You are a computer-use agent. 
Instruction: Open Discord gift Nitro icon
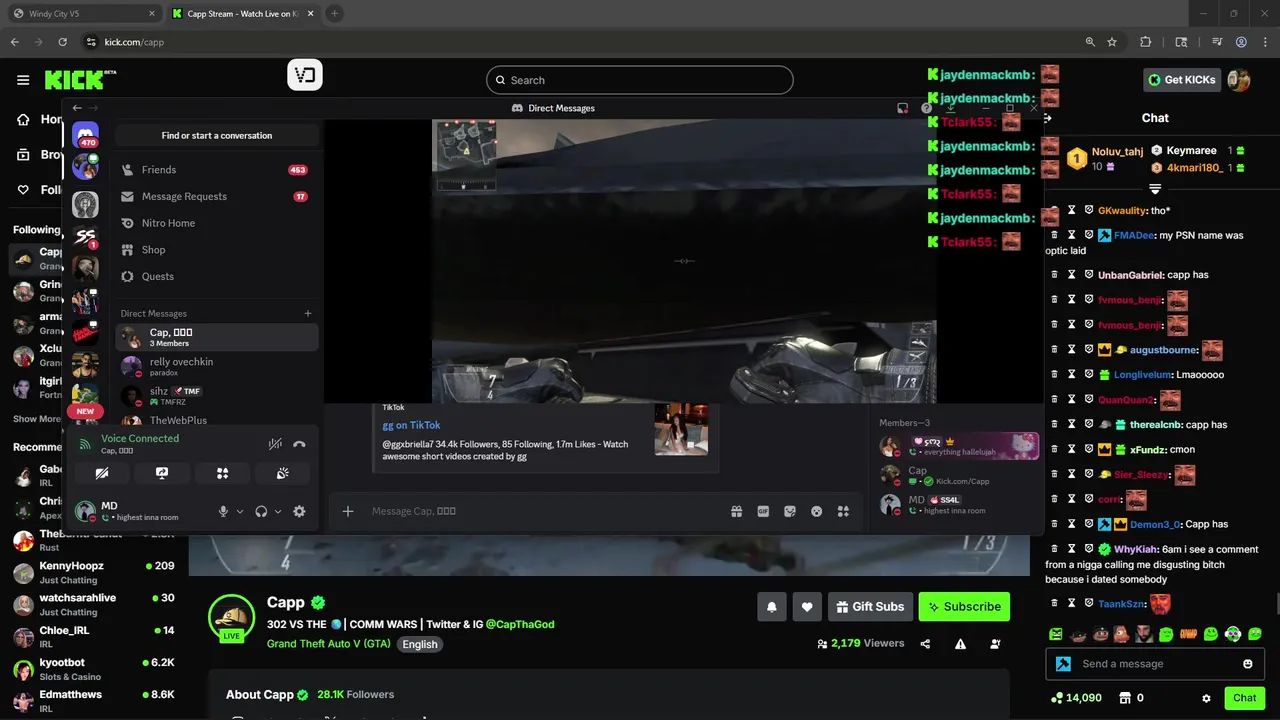click(737, 511)
